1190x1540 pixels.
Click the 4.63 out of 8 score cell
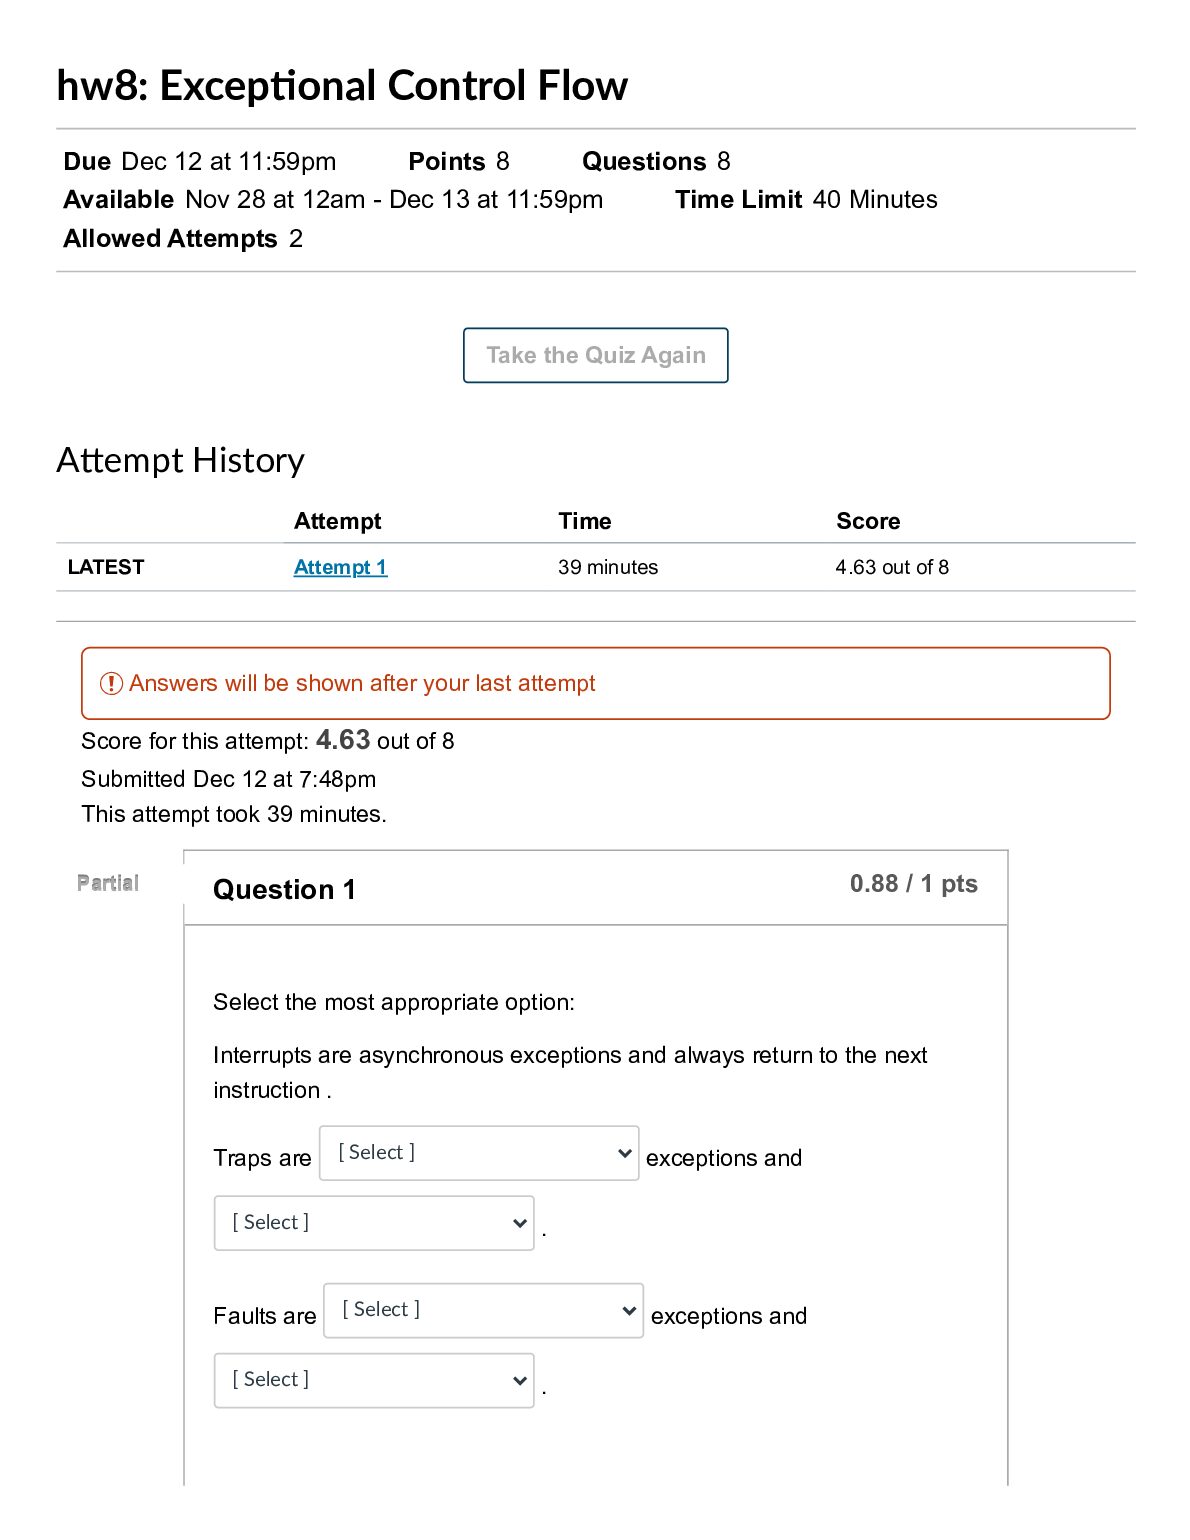click(892, 567)
